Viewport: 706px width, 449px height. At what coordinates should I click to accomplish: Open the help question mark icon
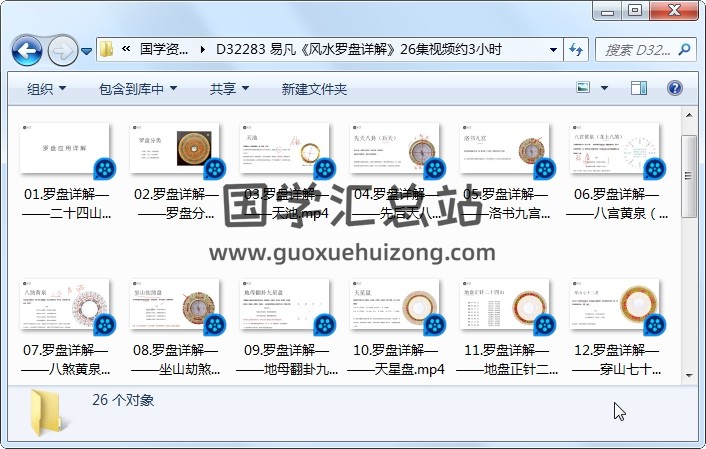coord(674,88)
